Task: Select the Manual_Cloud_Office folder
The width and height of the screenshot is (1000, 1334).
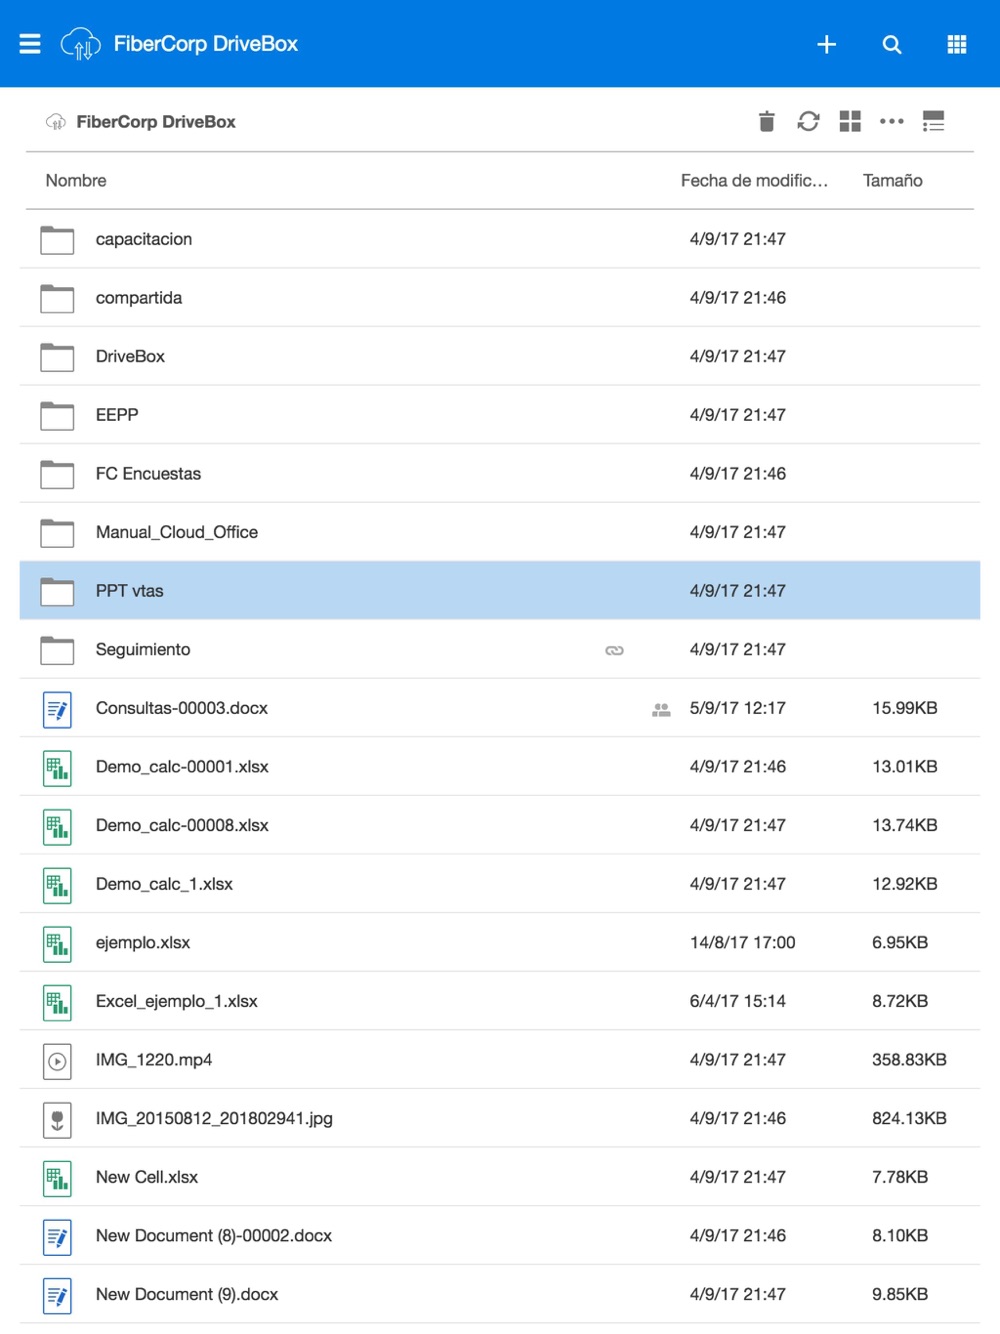Action: (500, 532)
